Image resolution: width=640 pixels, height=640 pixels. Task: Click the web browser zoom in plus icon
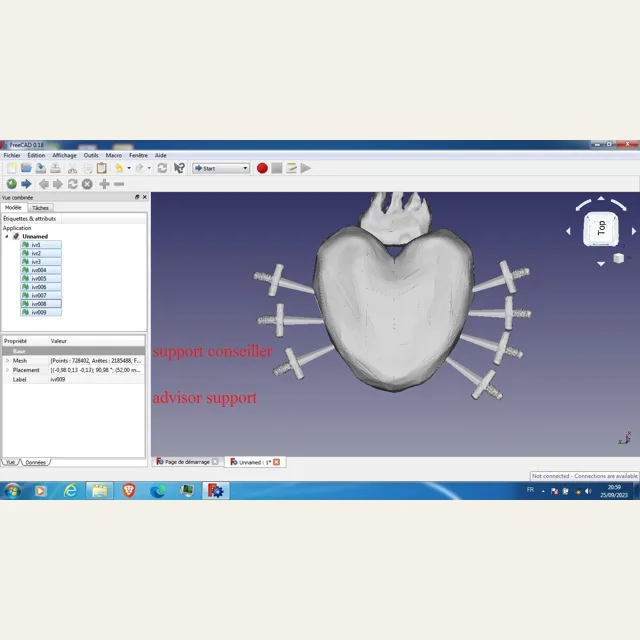pos(104,184)
